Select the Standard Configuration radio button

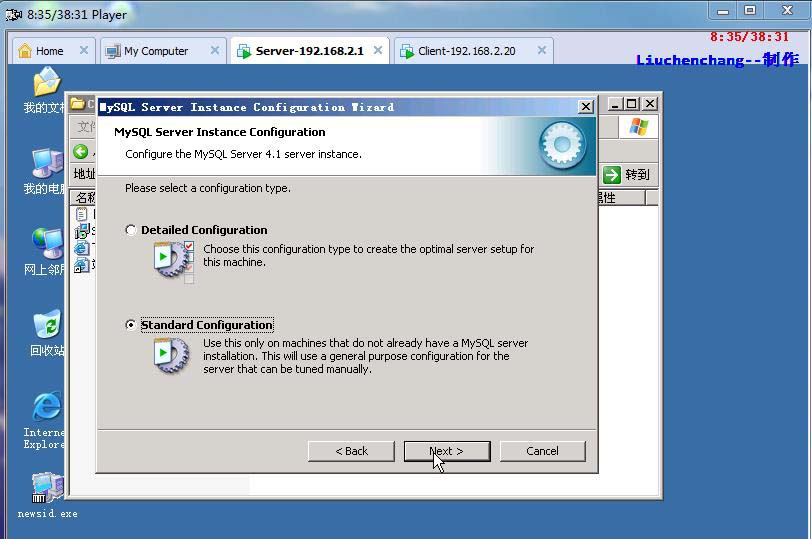(x=130, y=325)
